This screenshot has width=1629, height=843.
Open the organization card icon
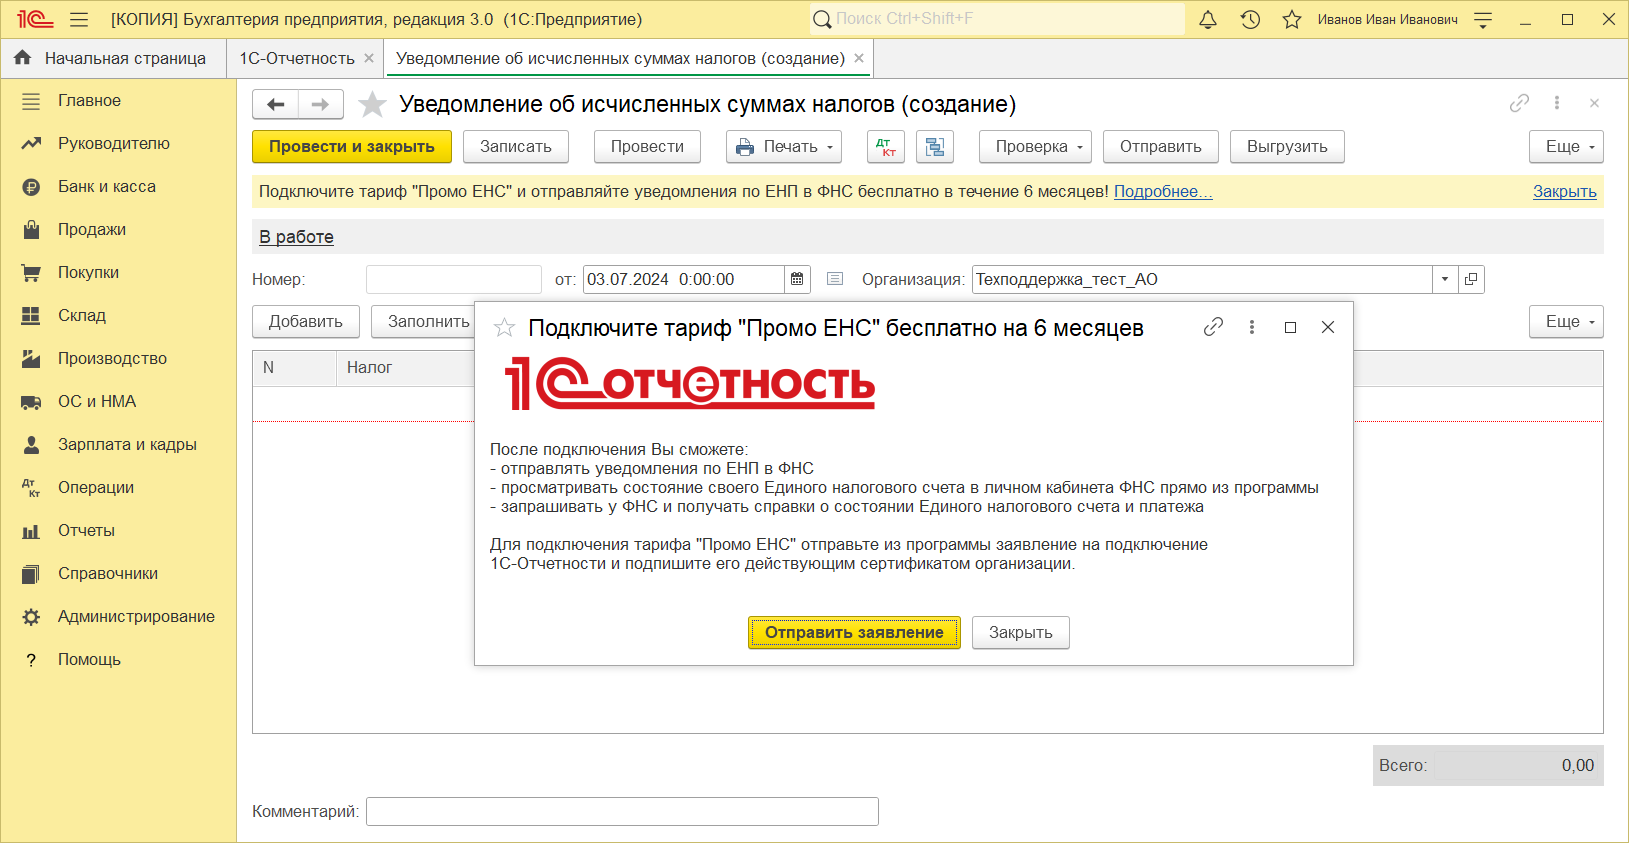click(1471, 279)
